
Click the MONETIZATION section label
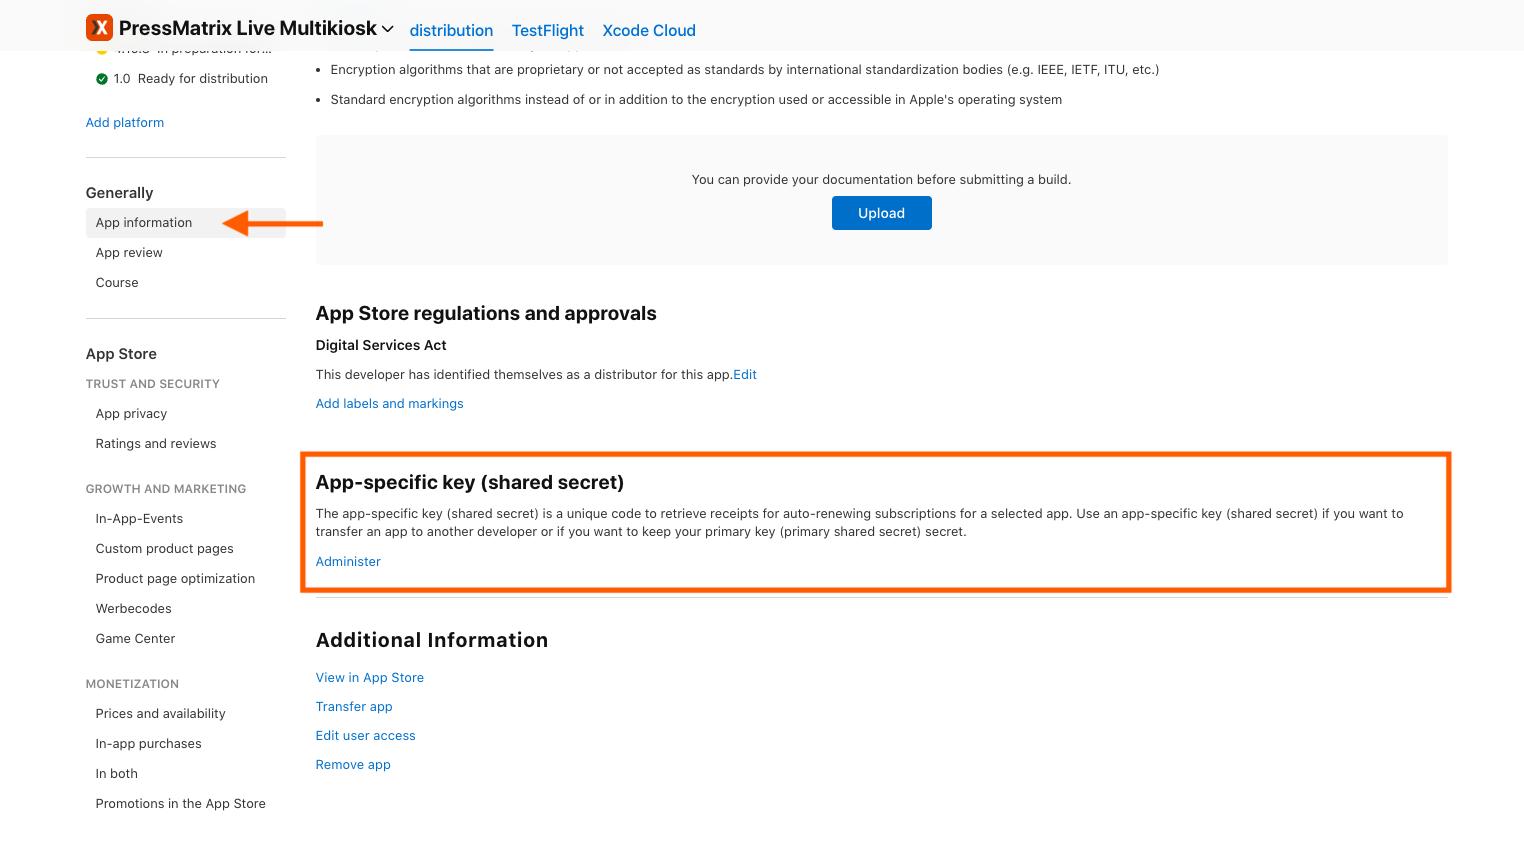(132, 684)
